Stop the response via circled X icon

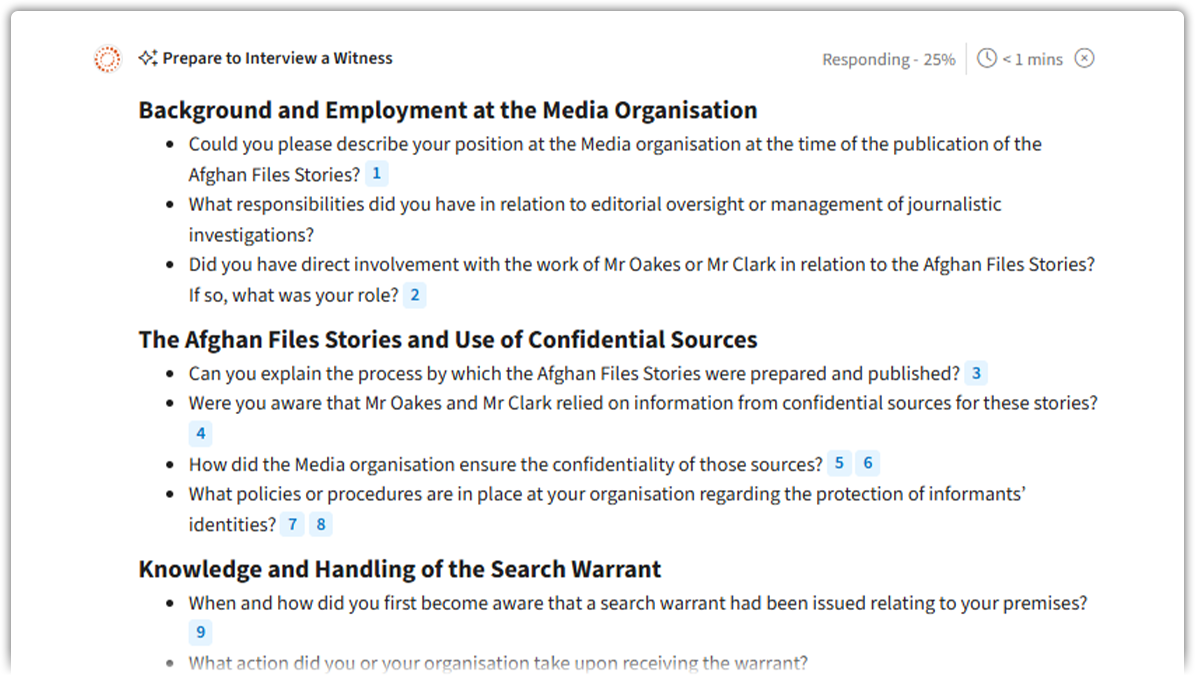[1084, 58]
